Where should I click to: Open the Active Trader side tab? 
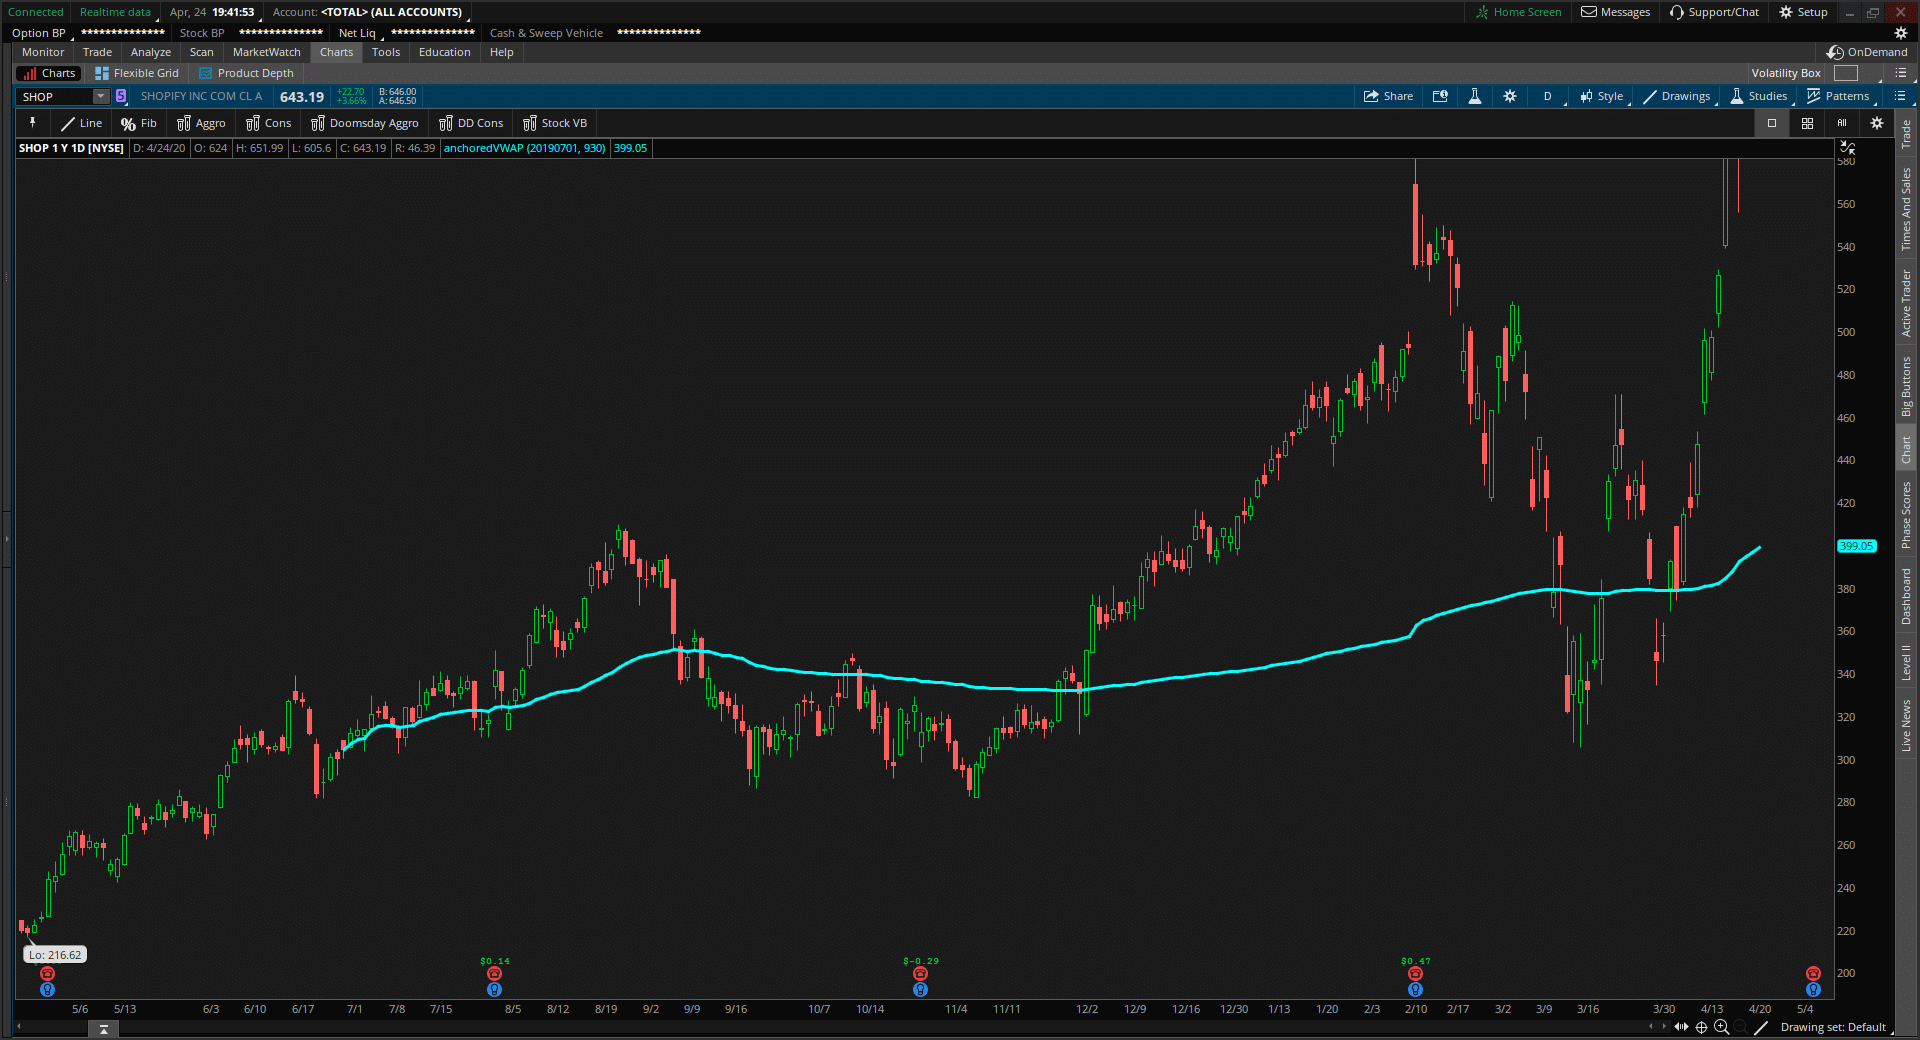tap(1906, 303)
